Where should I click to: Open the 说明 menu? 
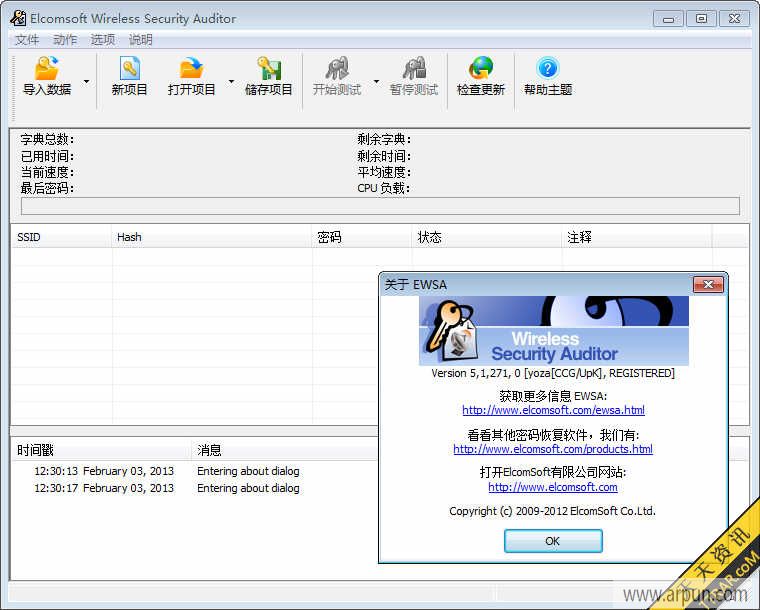(x=141, y=40)
